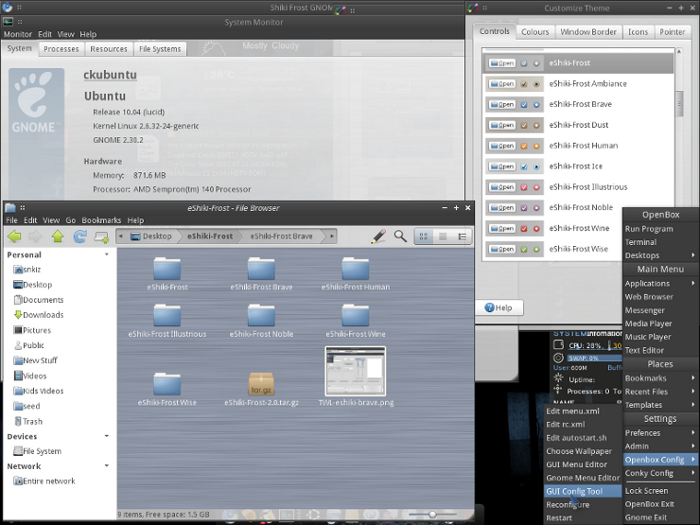The image size is (700, 525).
Task: Open Trash in the sidebar
Action: 28,421
